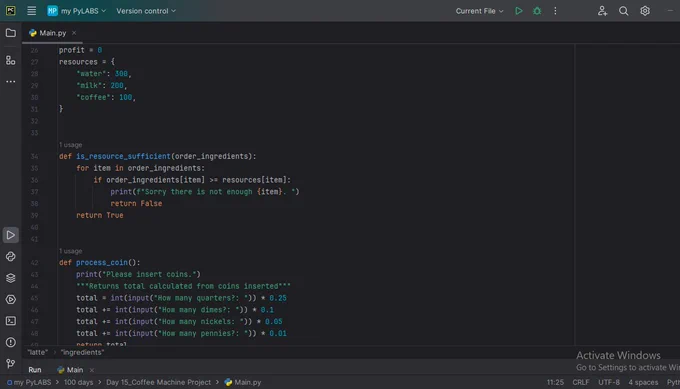Open the Structure tool window
Image resolution: width=680 pixels, height=389 pixels.
[10, 60]
